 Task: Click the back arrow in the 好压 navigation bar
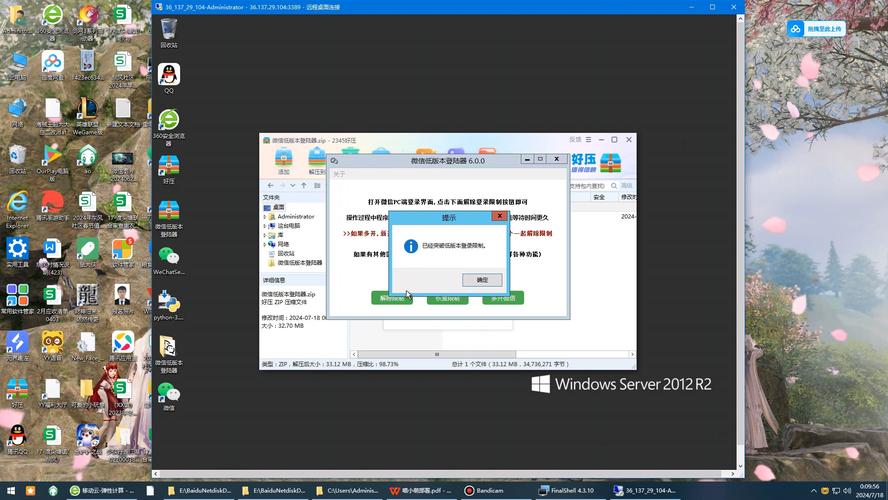[x=271, y=185]
